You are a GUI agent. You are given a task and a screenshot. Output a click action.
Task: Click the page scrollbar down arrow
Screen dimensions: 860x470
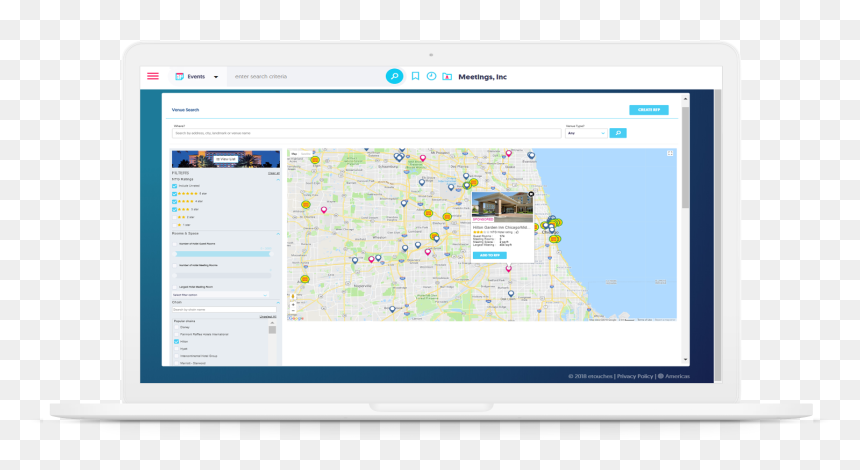point(685,360)
